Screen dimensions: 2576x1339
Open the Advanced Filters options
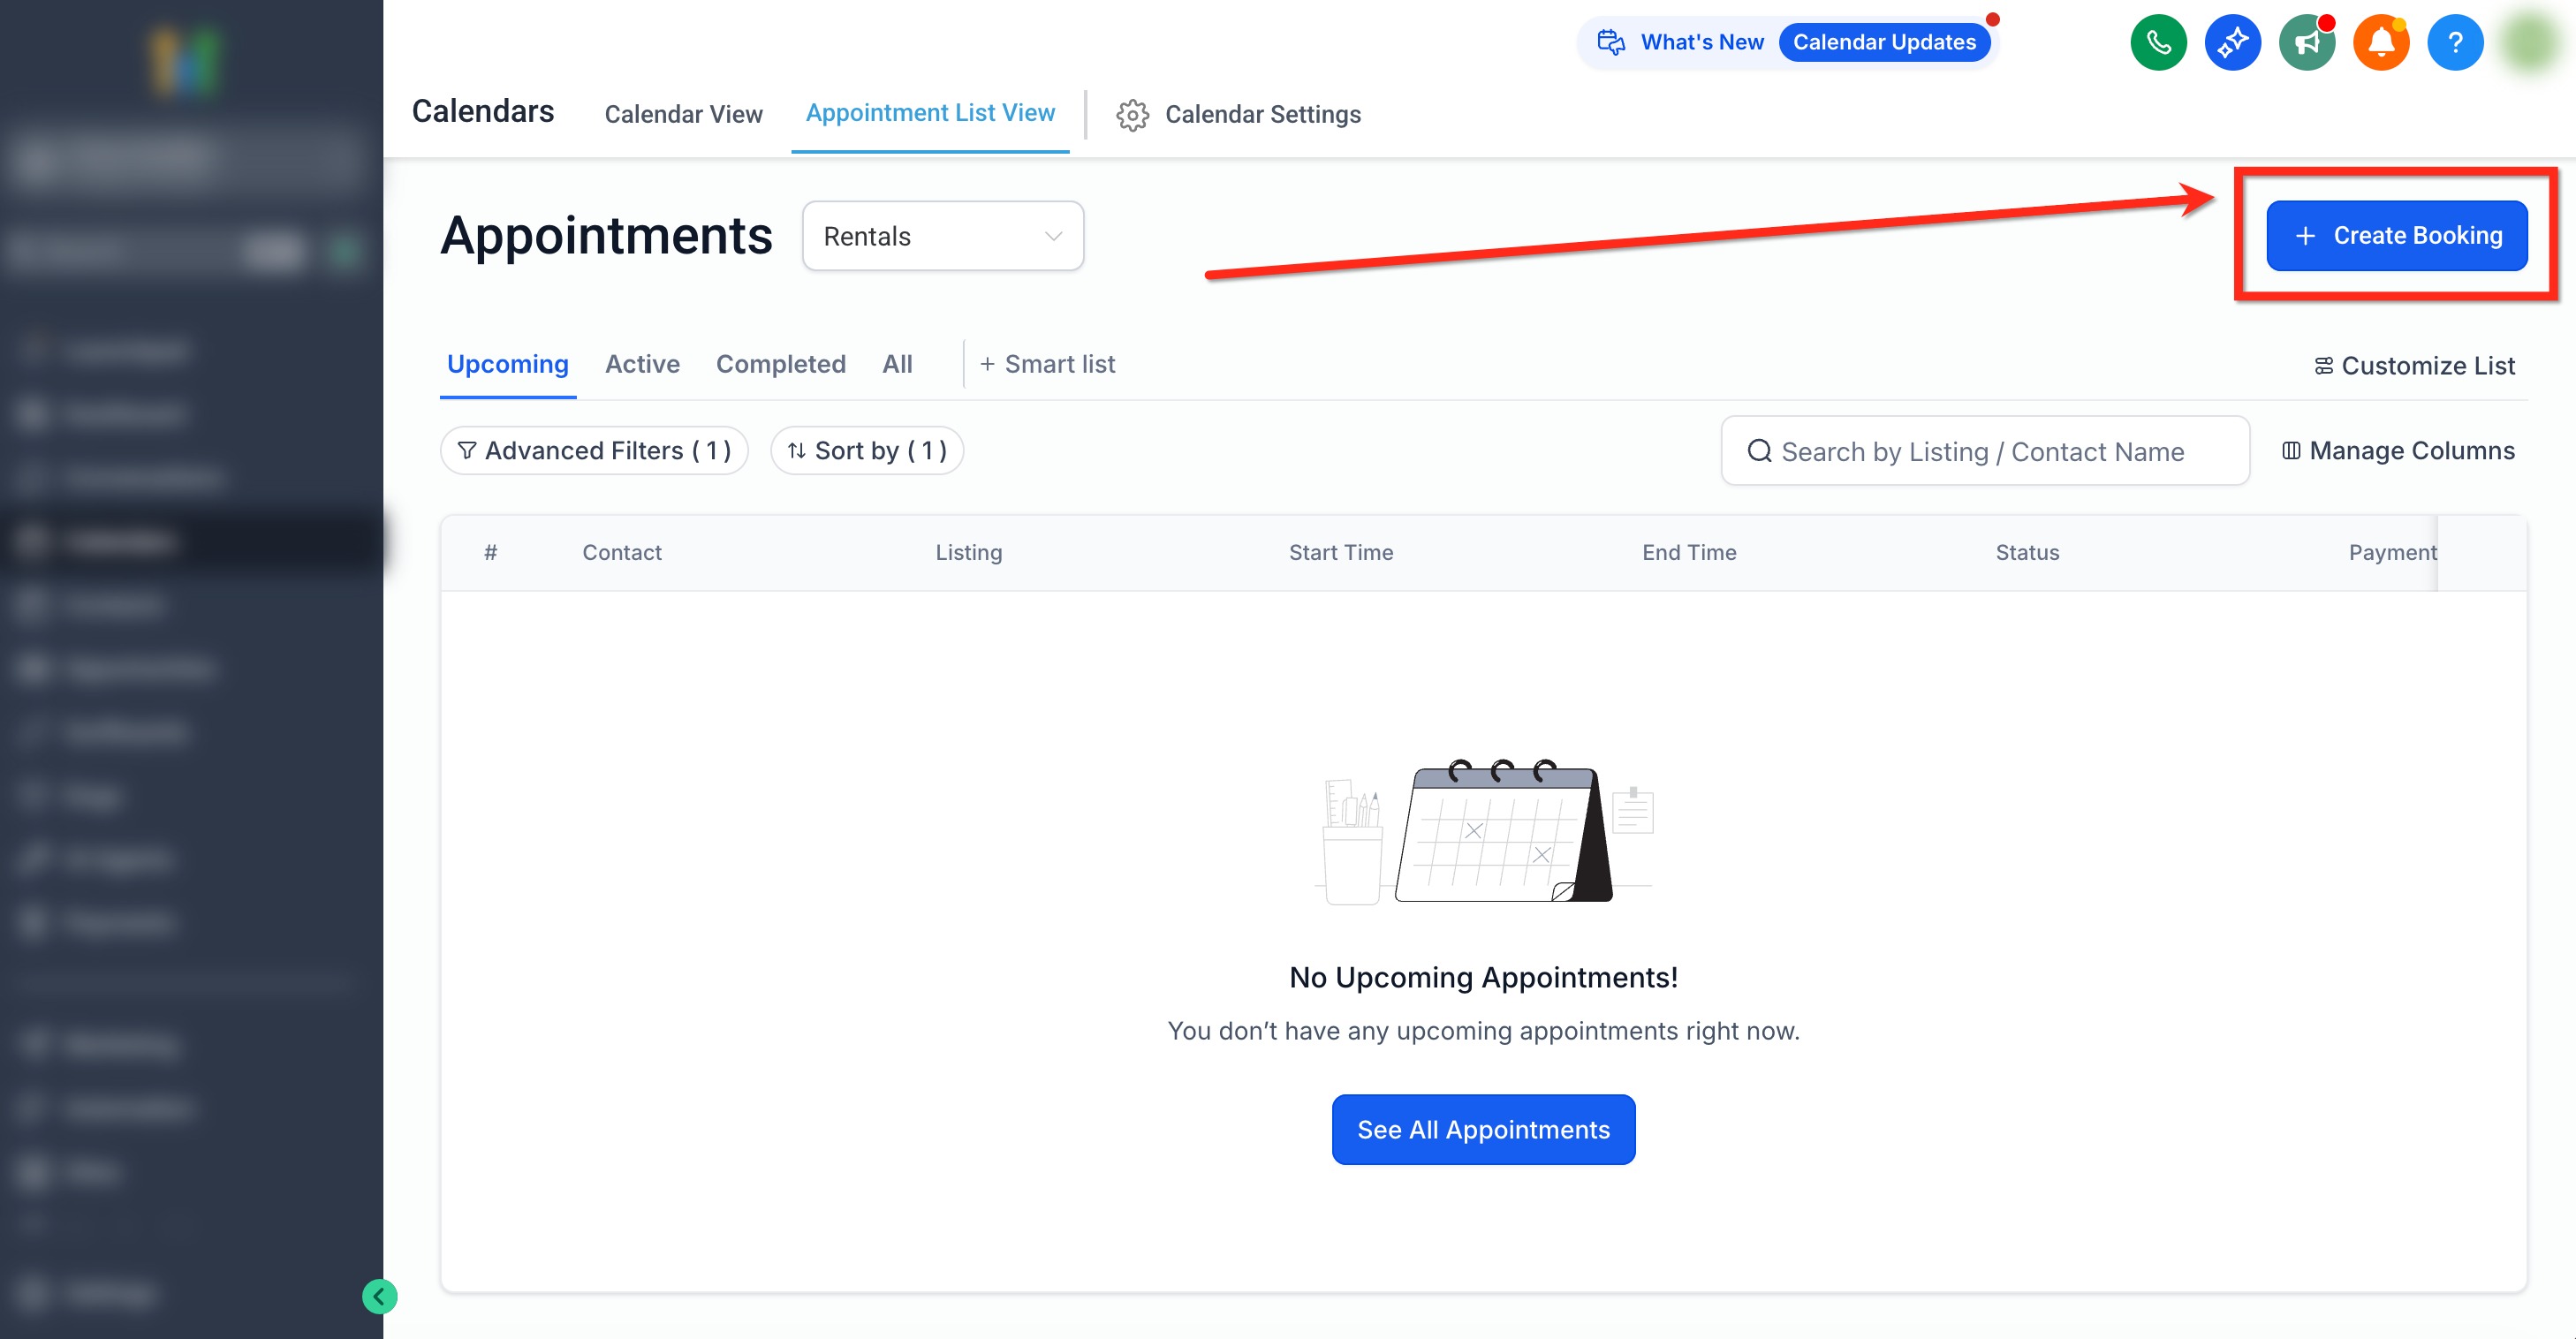point(594,451)
